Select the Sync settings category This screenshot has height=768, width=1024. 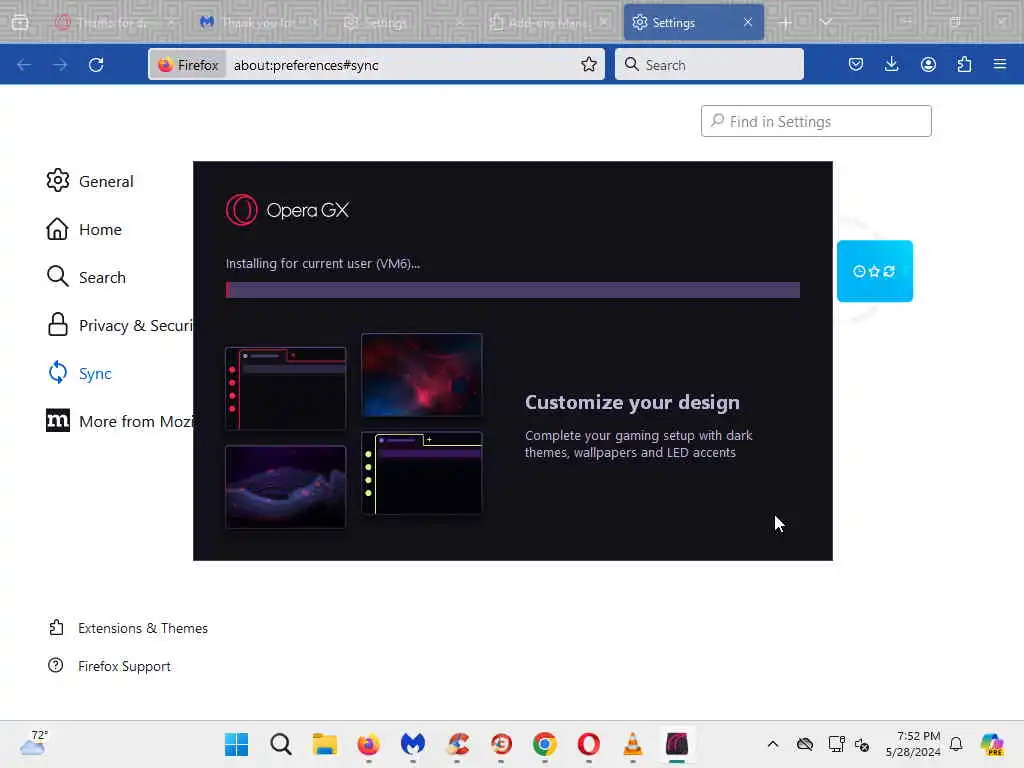tap(80, 373)
